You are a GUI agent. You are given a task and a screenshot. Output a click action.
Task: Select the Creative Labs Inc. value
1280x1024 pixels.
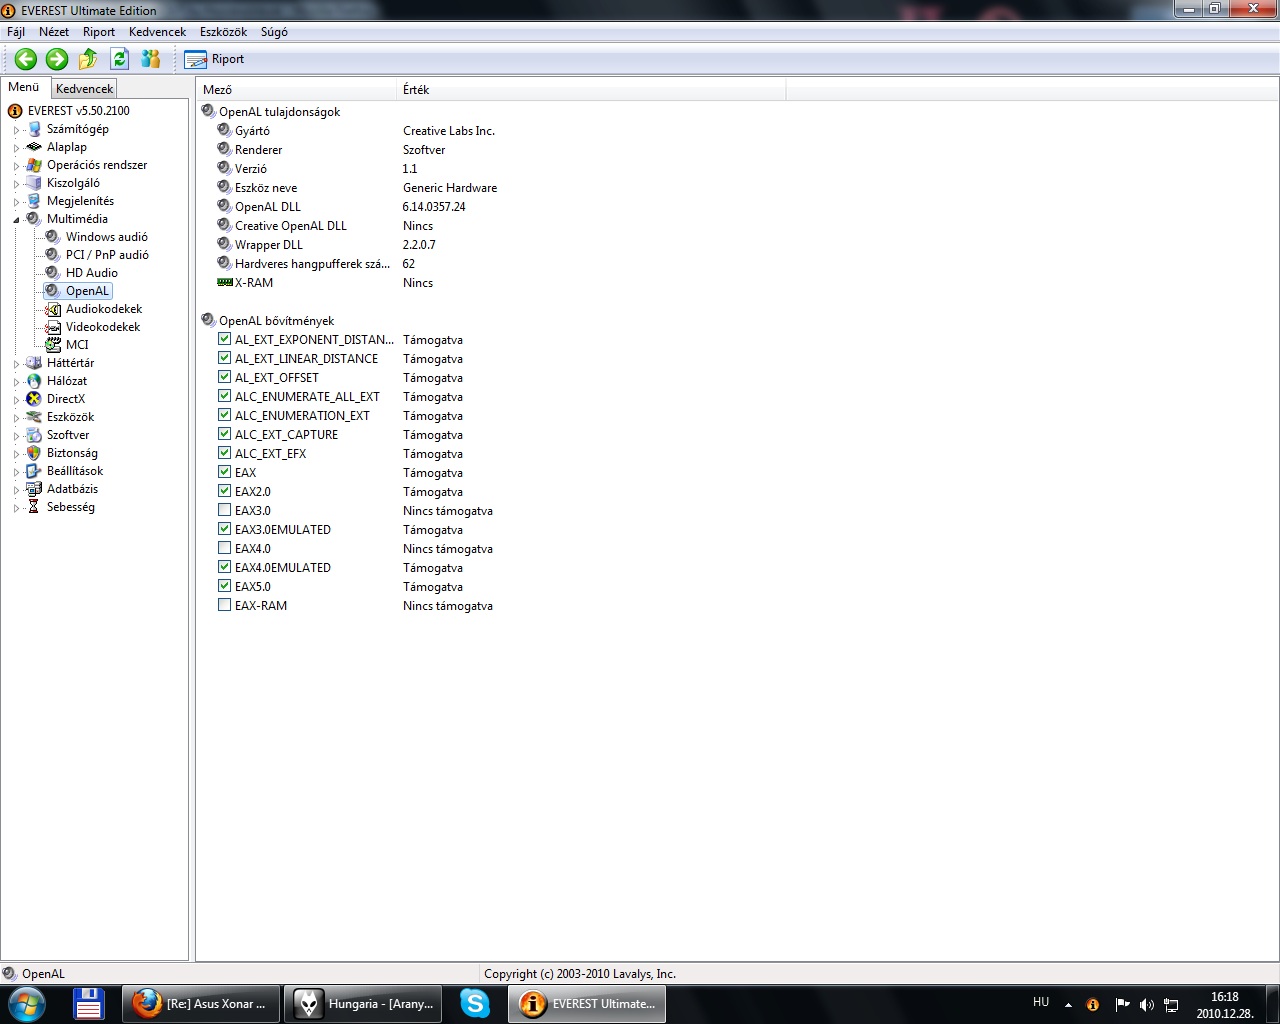[x=449, y=131]
